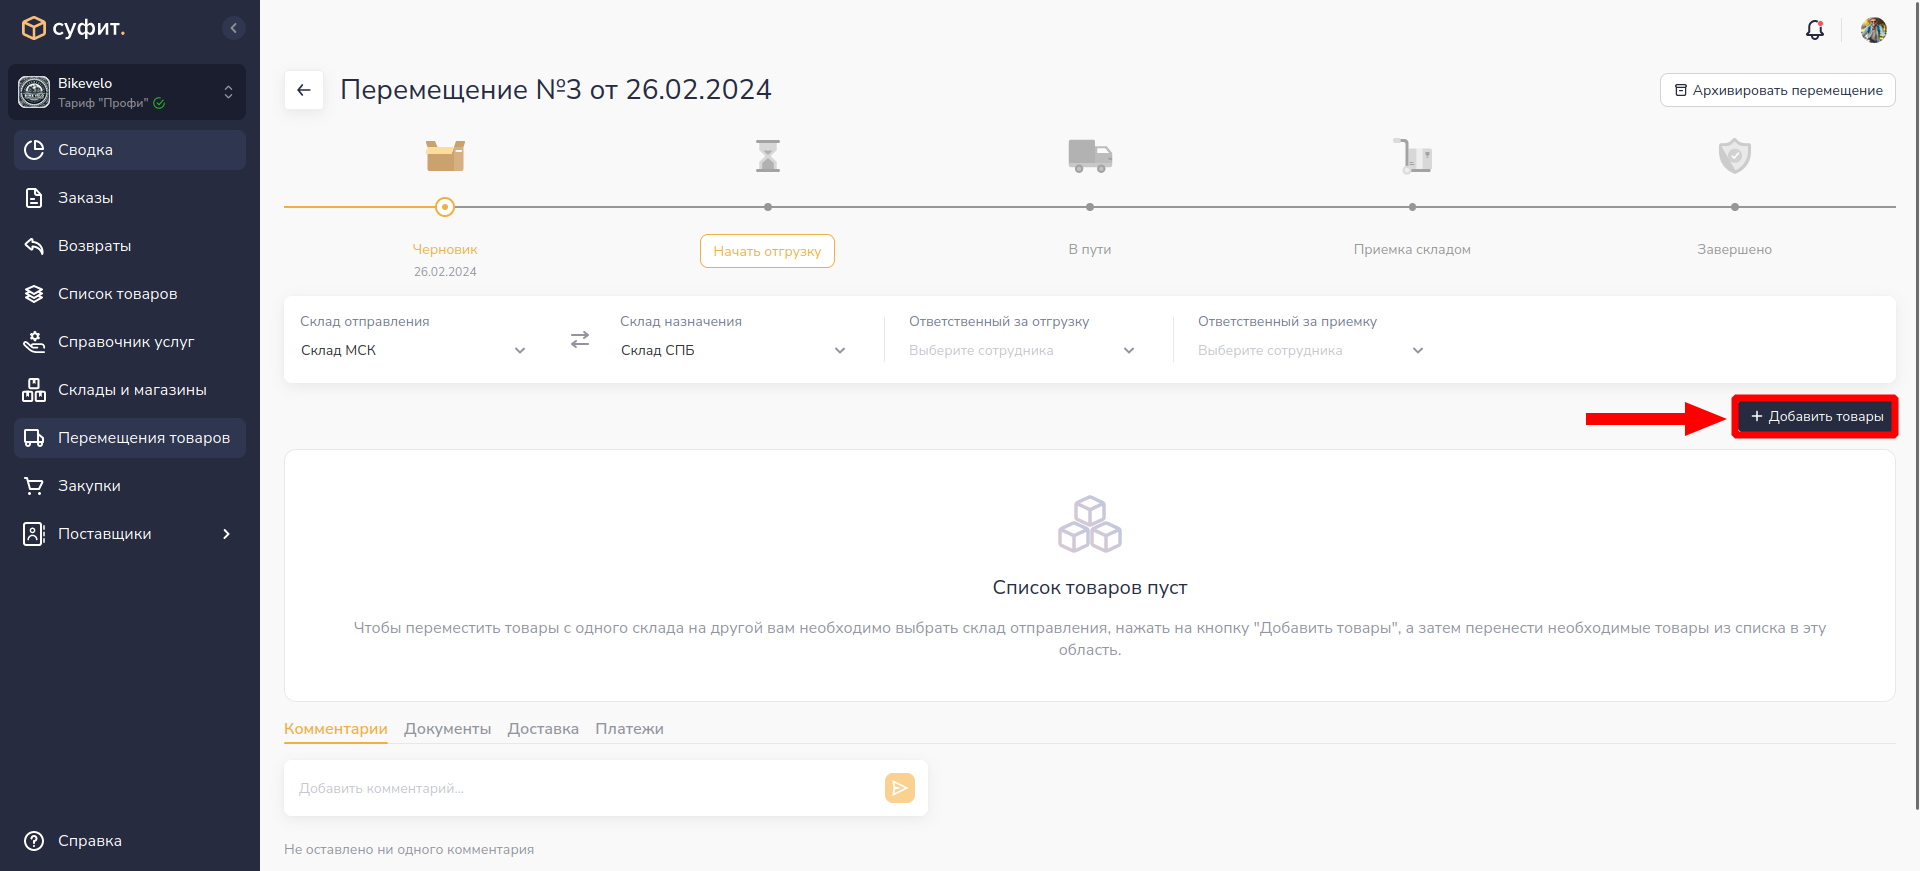Click the Суфит logo in the sidebar
This screenshot has height=871, width=1920.
(73, 28)
